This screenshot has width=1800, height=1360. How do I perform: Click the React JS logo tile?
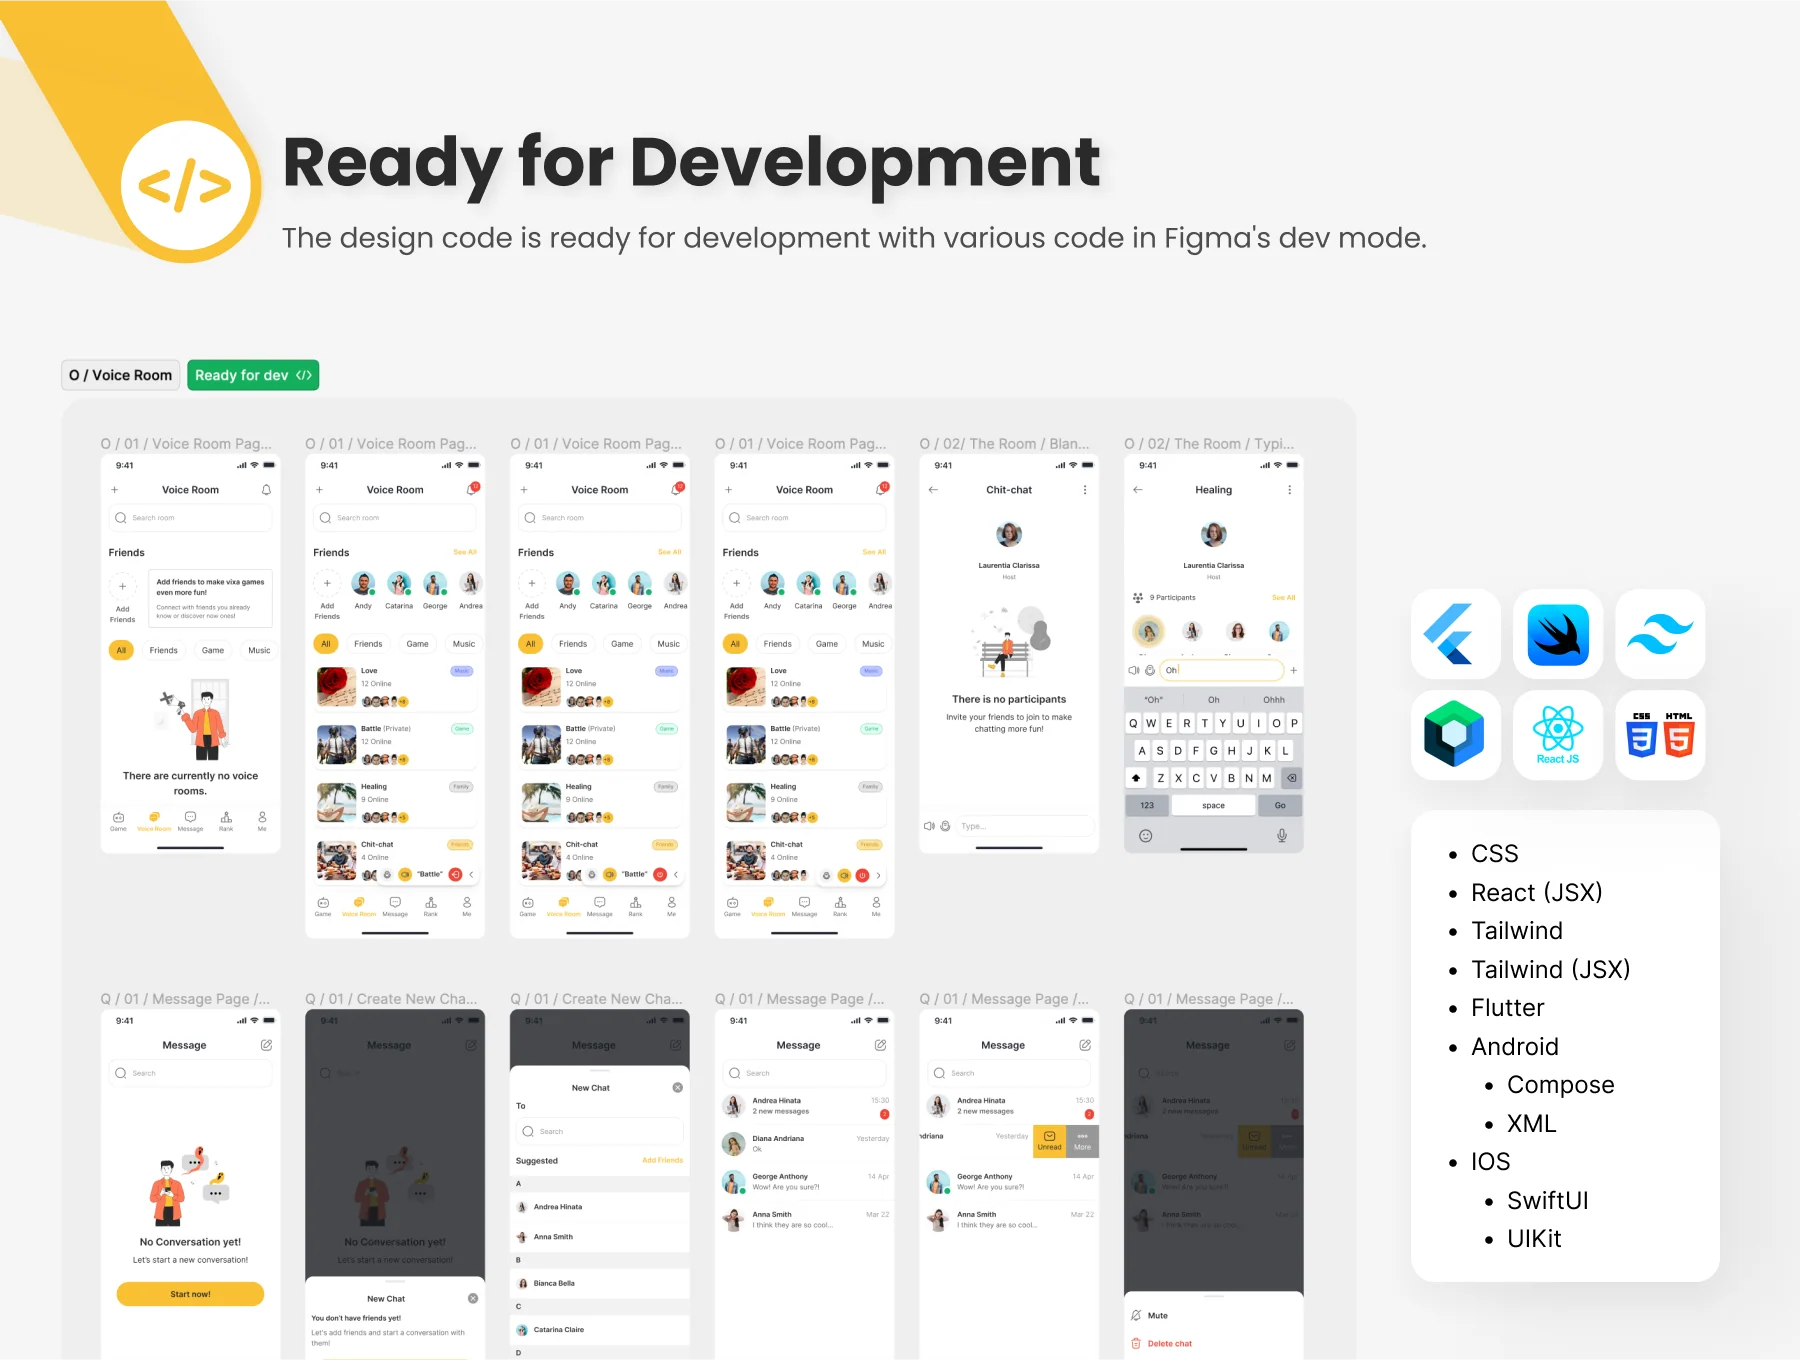pyautogui.click(x=1558, y=735)
